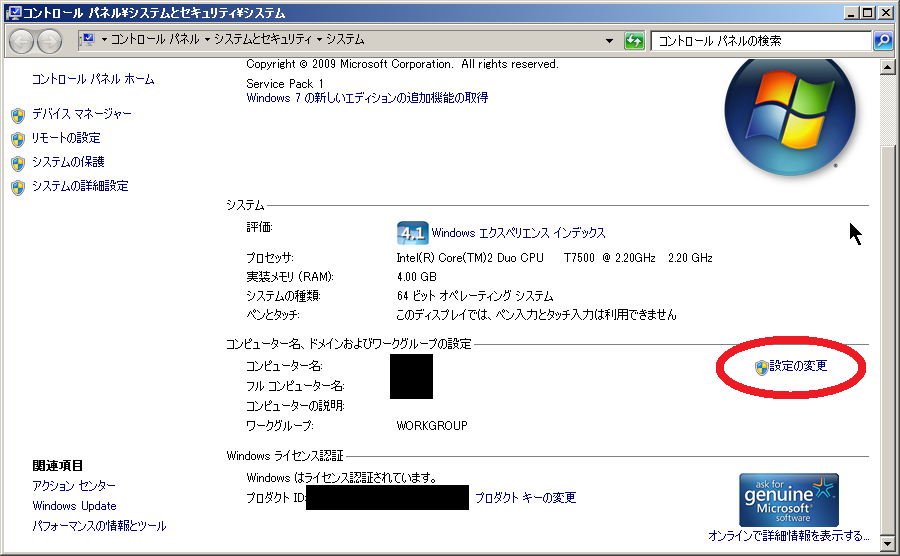Click the 4.00 GB RAM value

coord(417,277)
